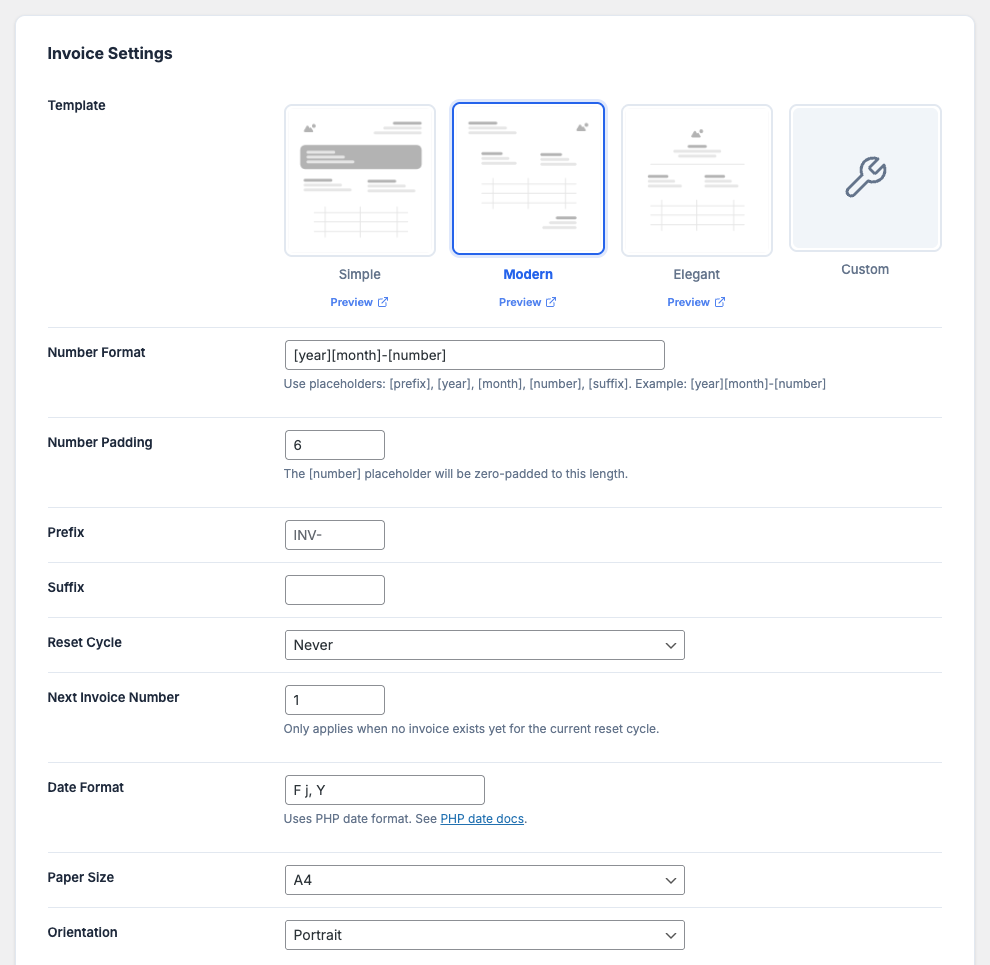The height and width of the screenshot is (965, 990).
Task: Pick the Elegant template thumbnail
Action: (x=697, y=180)
